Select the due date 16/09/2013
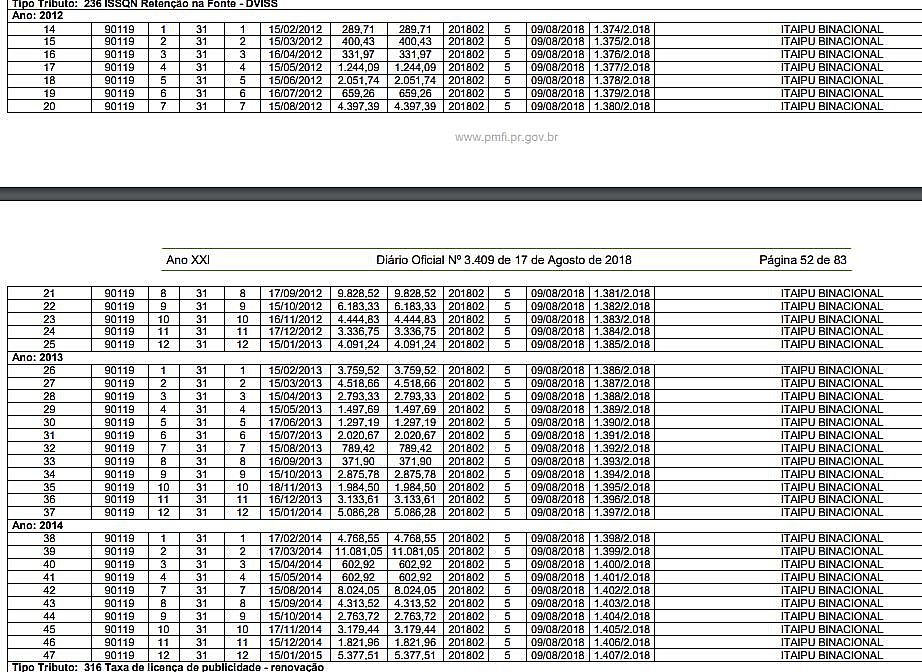The image size is (922, 672). (x=295, y=461)
